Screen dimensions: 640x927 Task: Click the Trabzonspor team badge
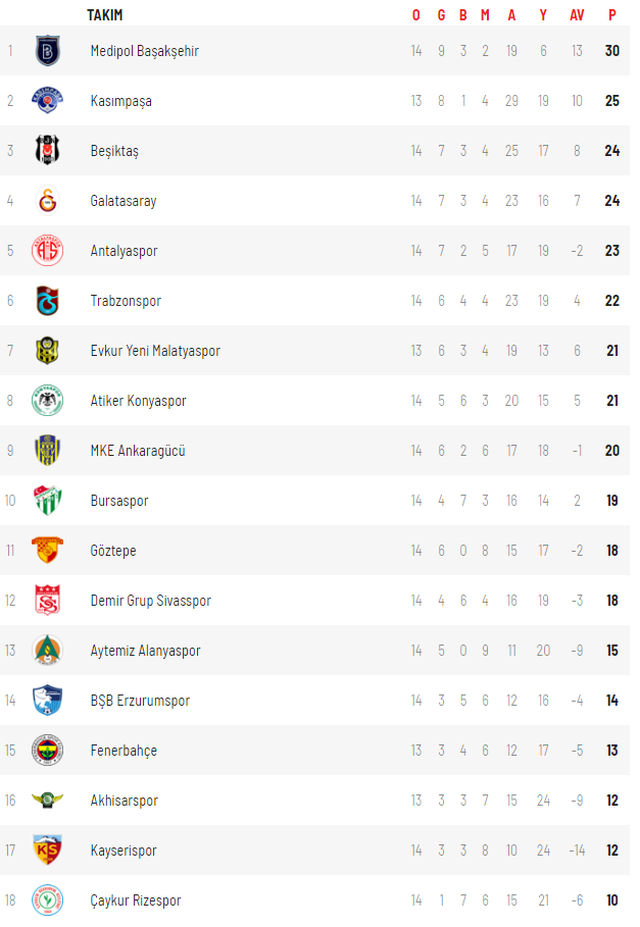(x=48, y=300)
